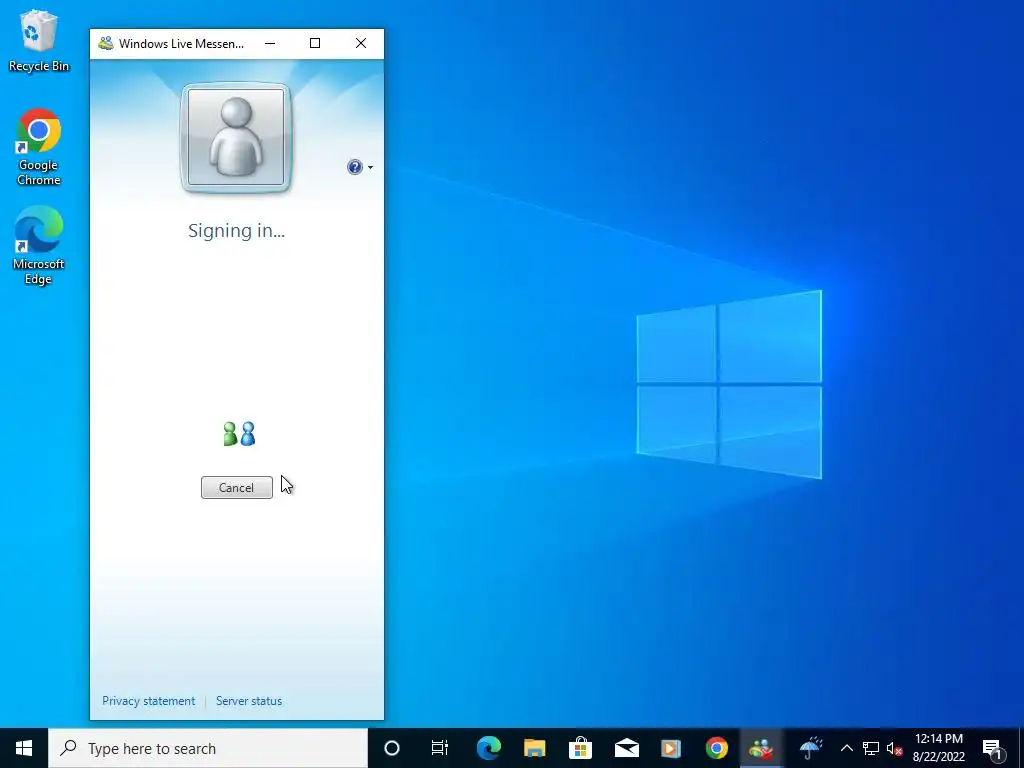
Task: Open the clock and date flyout
Action: [938, 748]
